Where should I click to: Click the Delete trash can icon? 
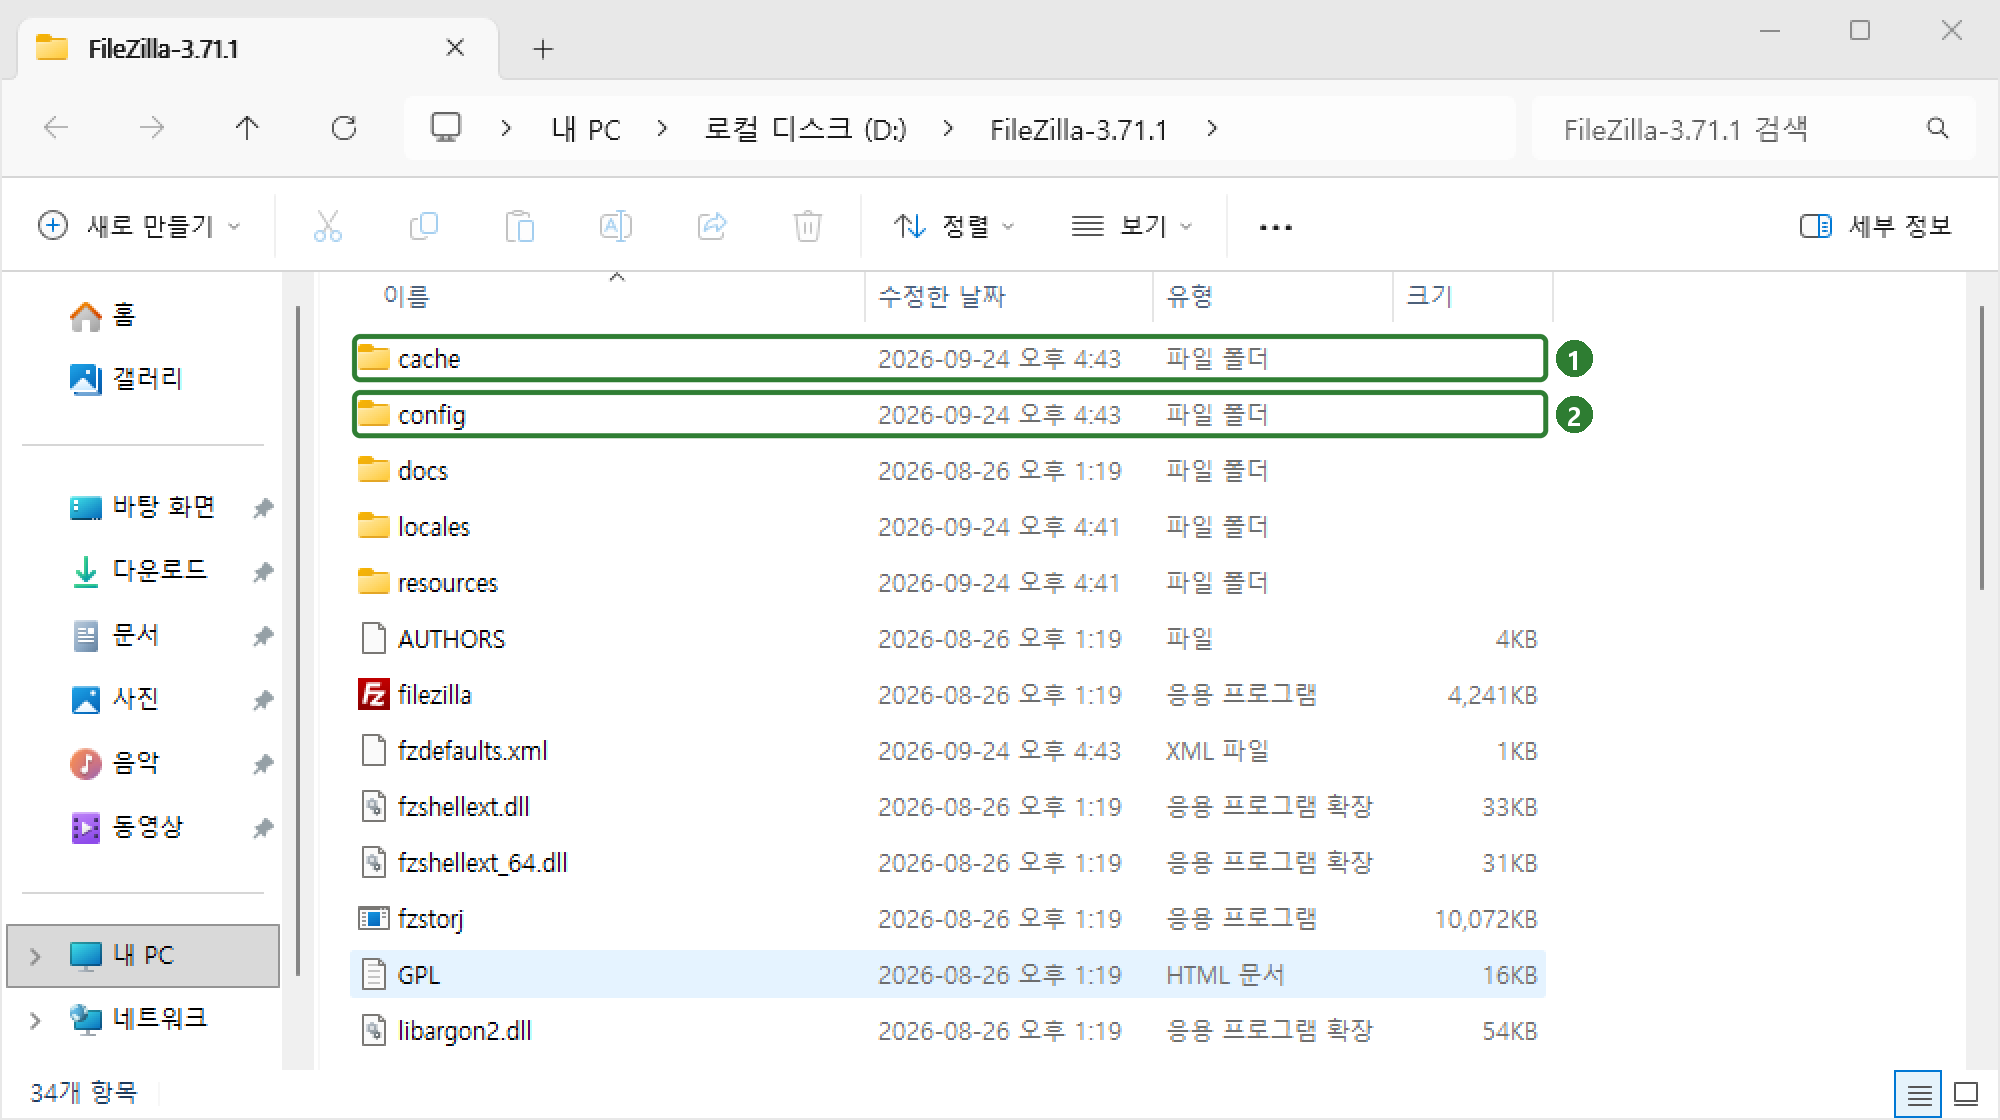pyautogui.click(x=808, y=226)
